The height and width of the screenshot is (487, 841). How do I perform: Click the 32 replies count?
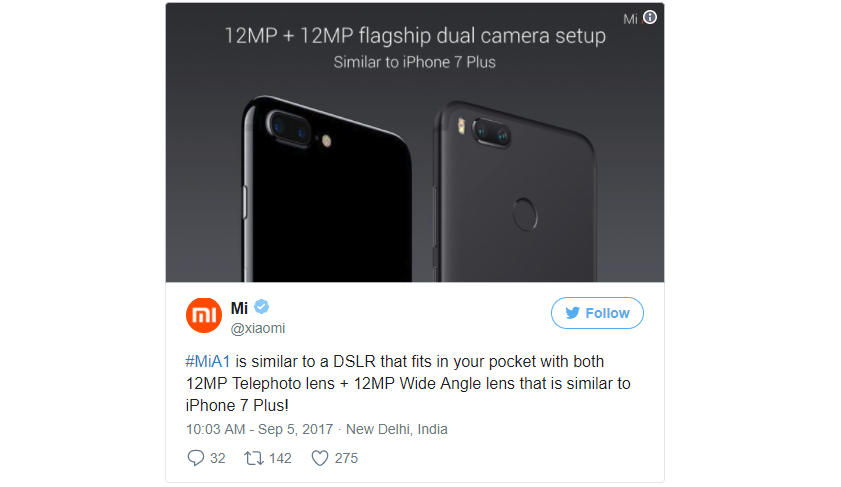click(x=218, y=458)
